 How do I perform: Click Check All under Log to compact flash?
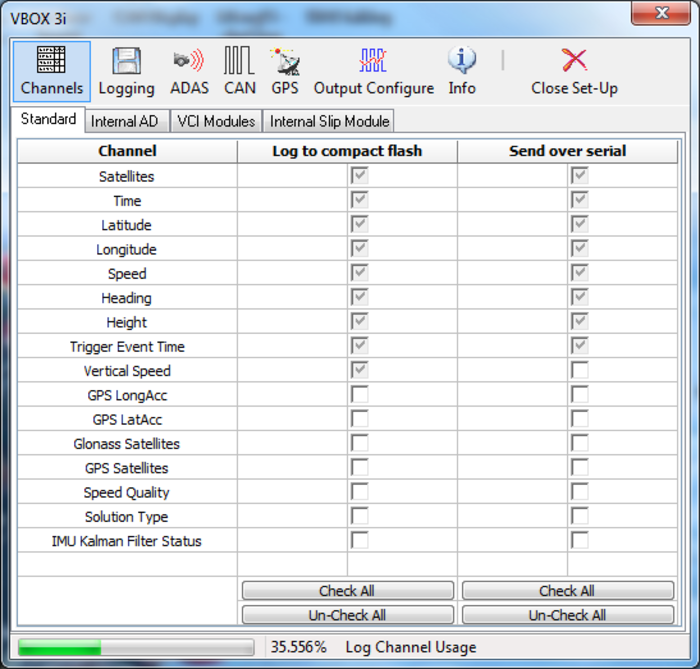pyautogui.click(x=347, y=590)
